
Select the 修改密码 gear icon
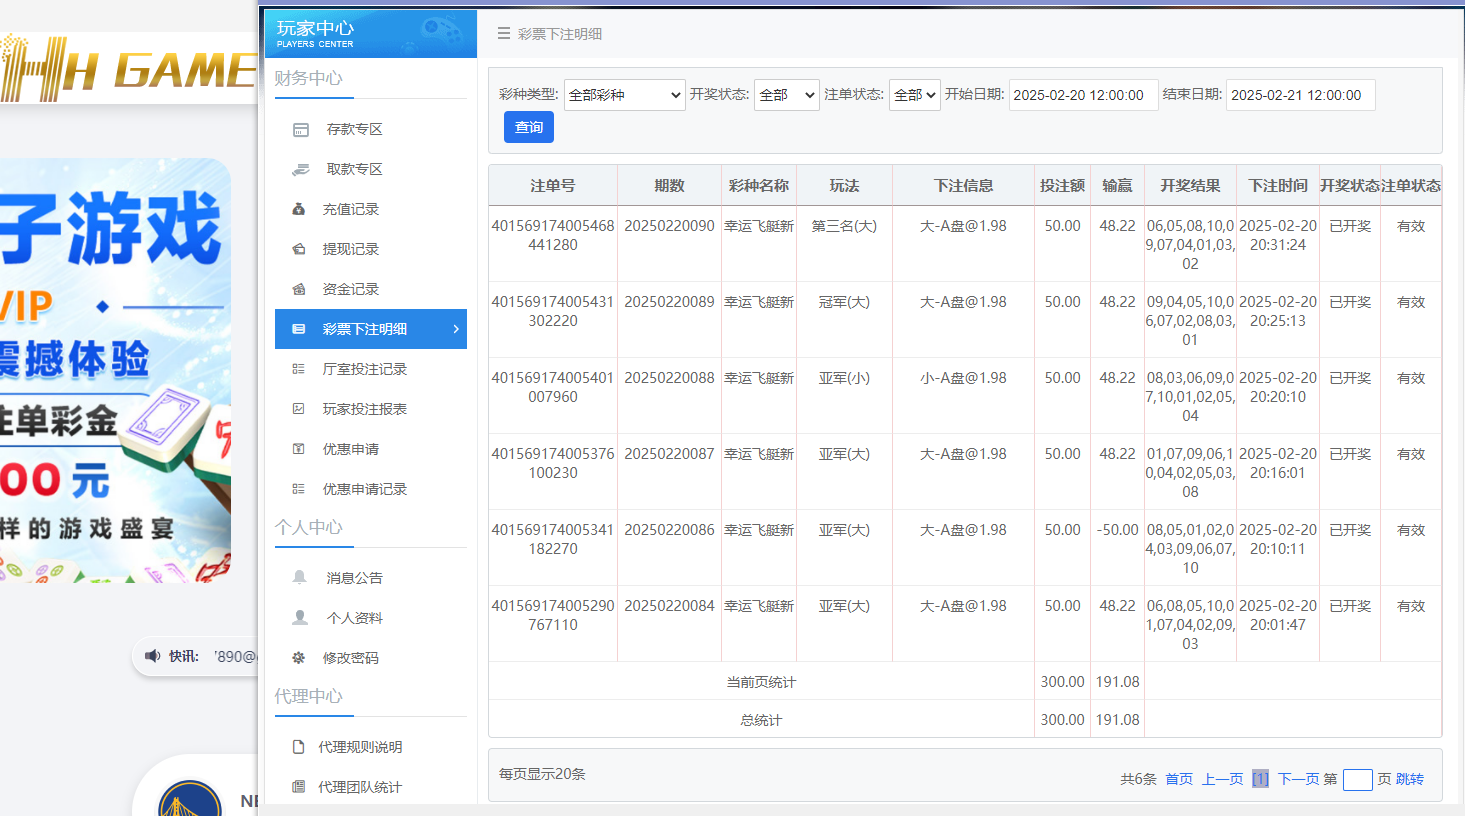click(301, 656)
